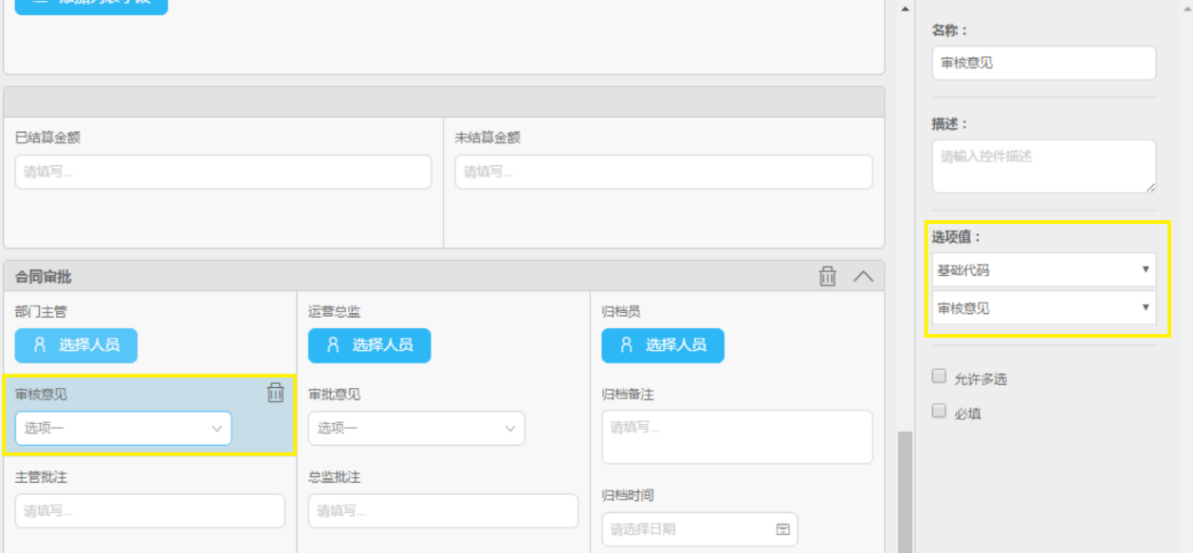The image size is (1193, 553).
Task: Collapse the 合同审批 section
Action: (x=863, y=277)
